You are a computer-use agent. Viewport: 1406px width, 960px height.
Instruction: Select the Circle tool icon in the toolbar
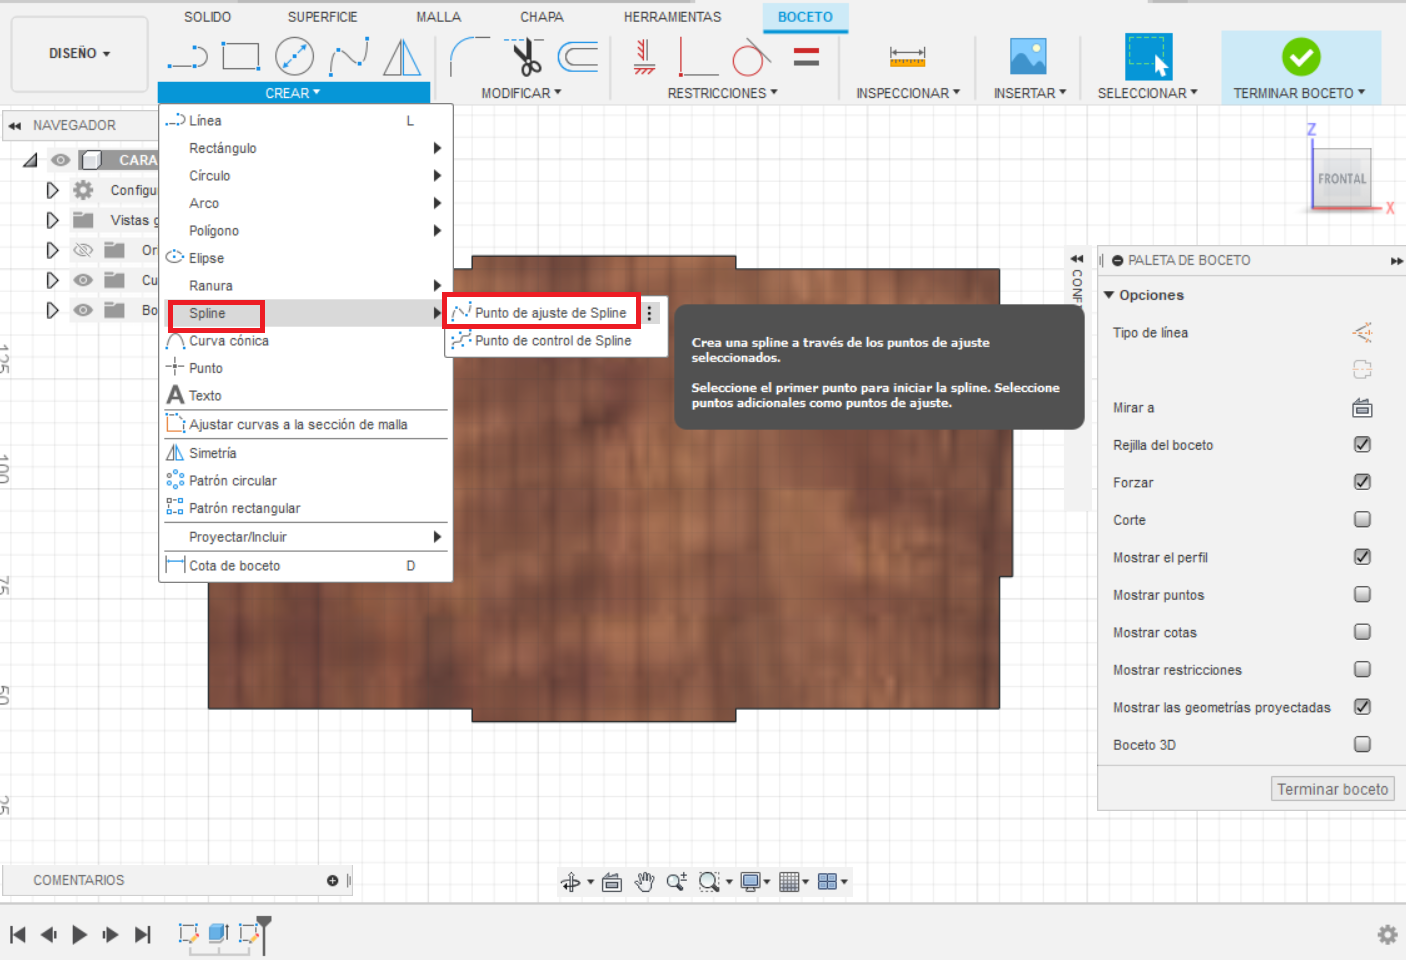point(294,56)
